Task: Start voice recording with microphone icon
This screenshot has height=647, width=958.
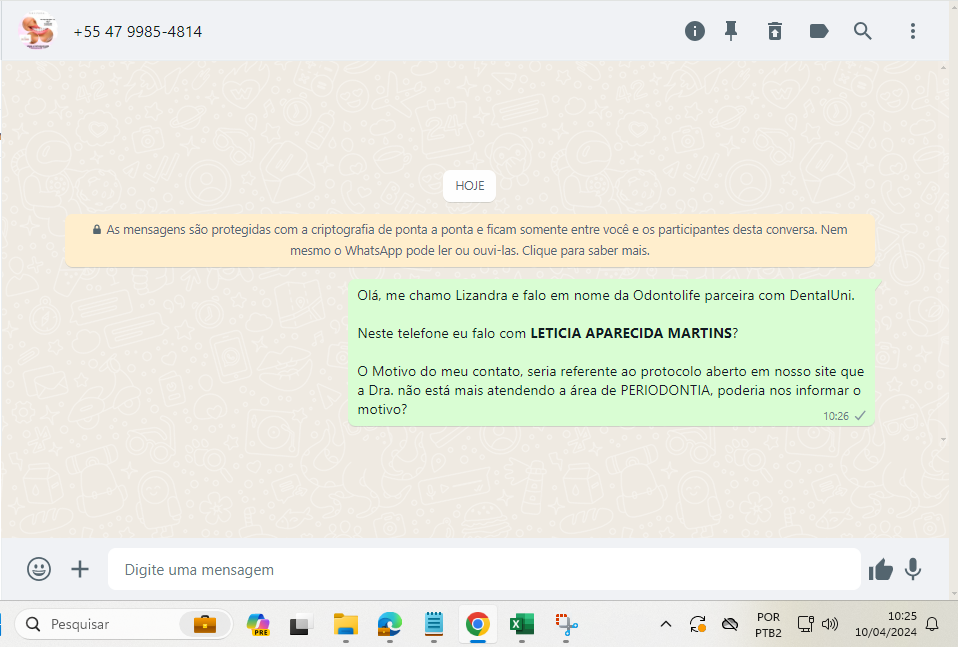Action: coord(913,569)
